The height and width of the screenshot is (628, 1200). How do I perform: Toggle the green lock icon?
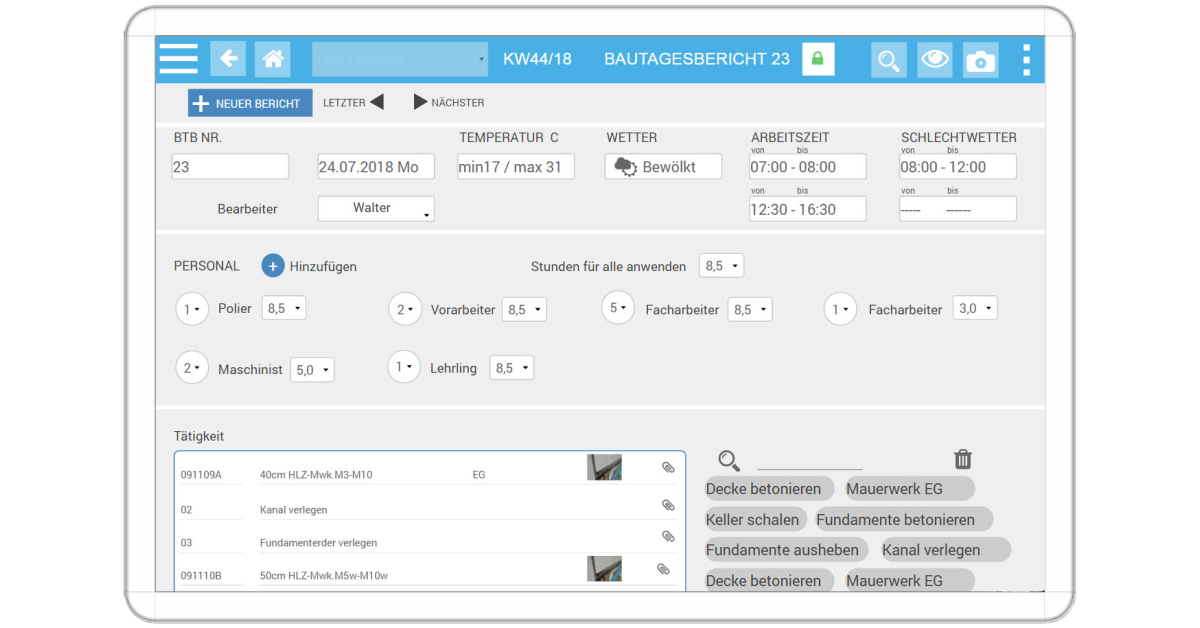[818, 58]
